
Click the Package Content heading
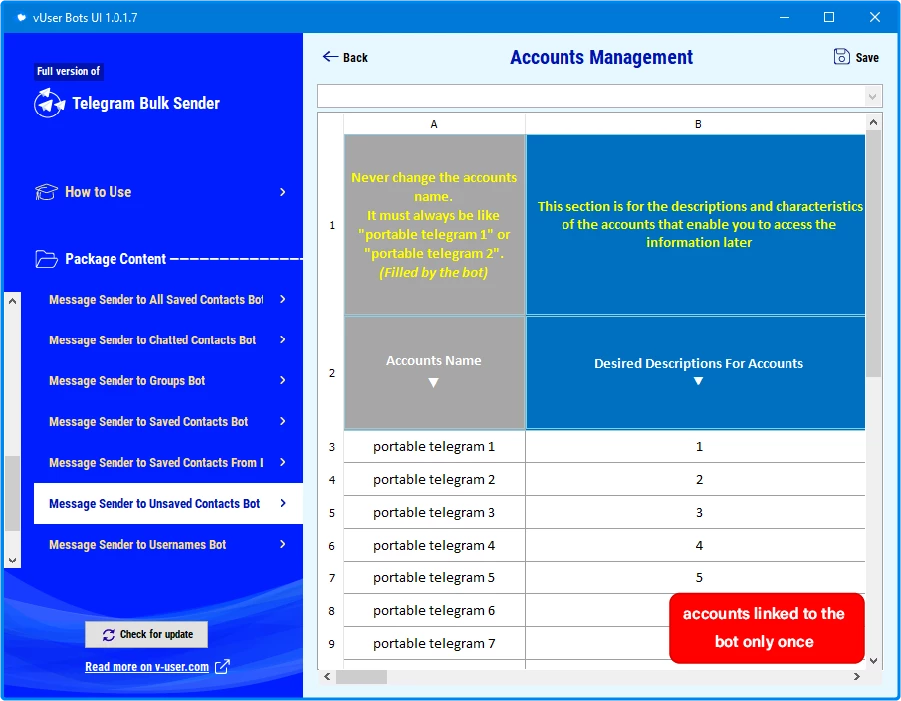pos(115,259)
